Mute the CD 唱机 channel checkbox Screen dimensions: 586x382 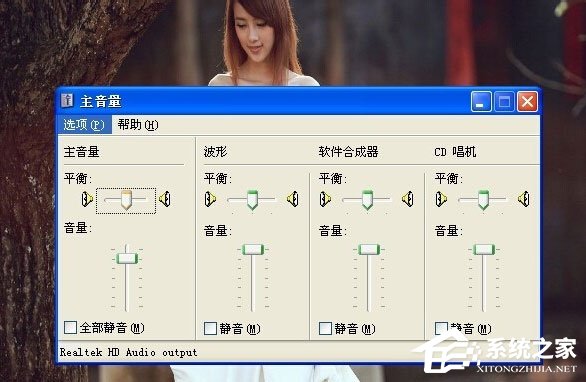click(441, 329)
